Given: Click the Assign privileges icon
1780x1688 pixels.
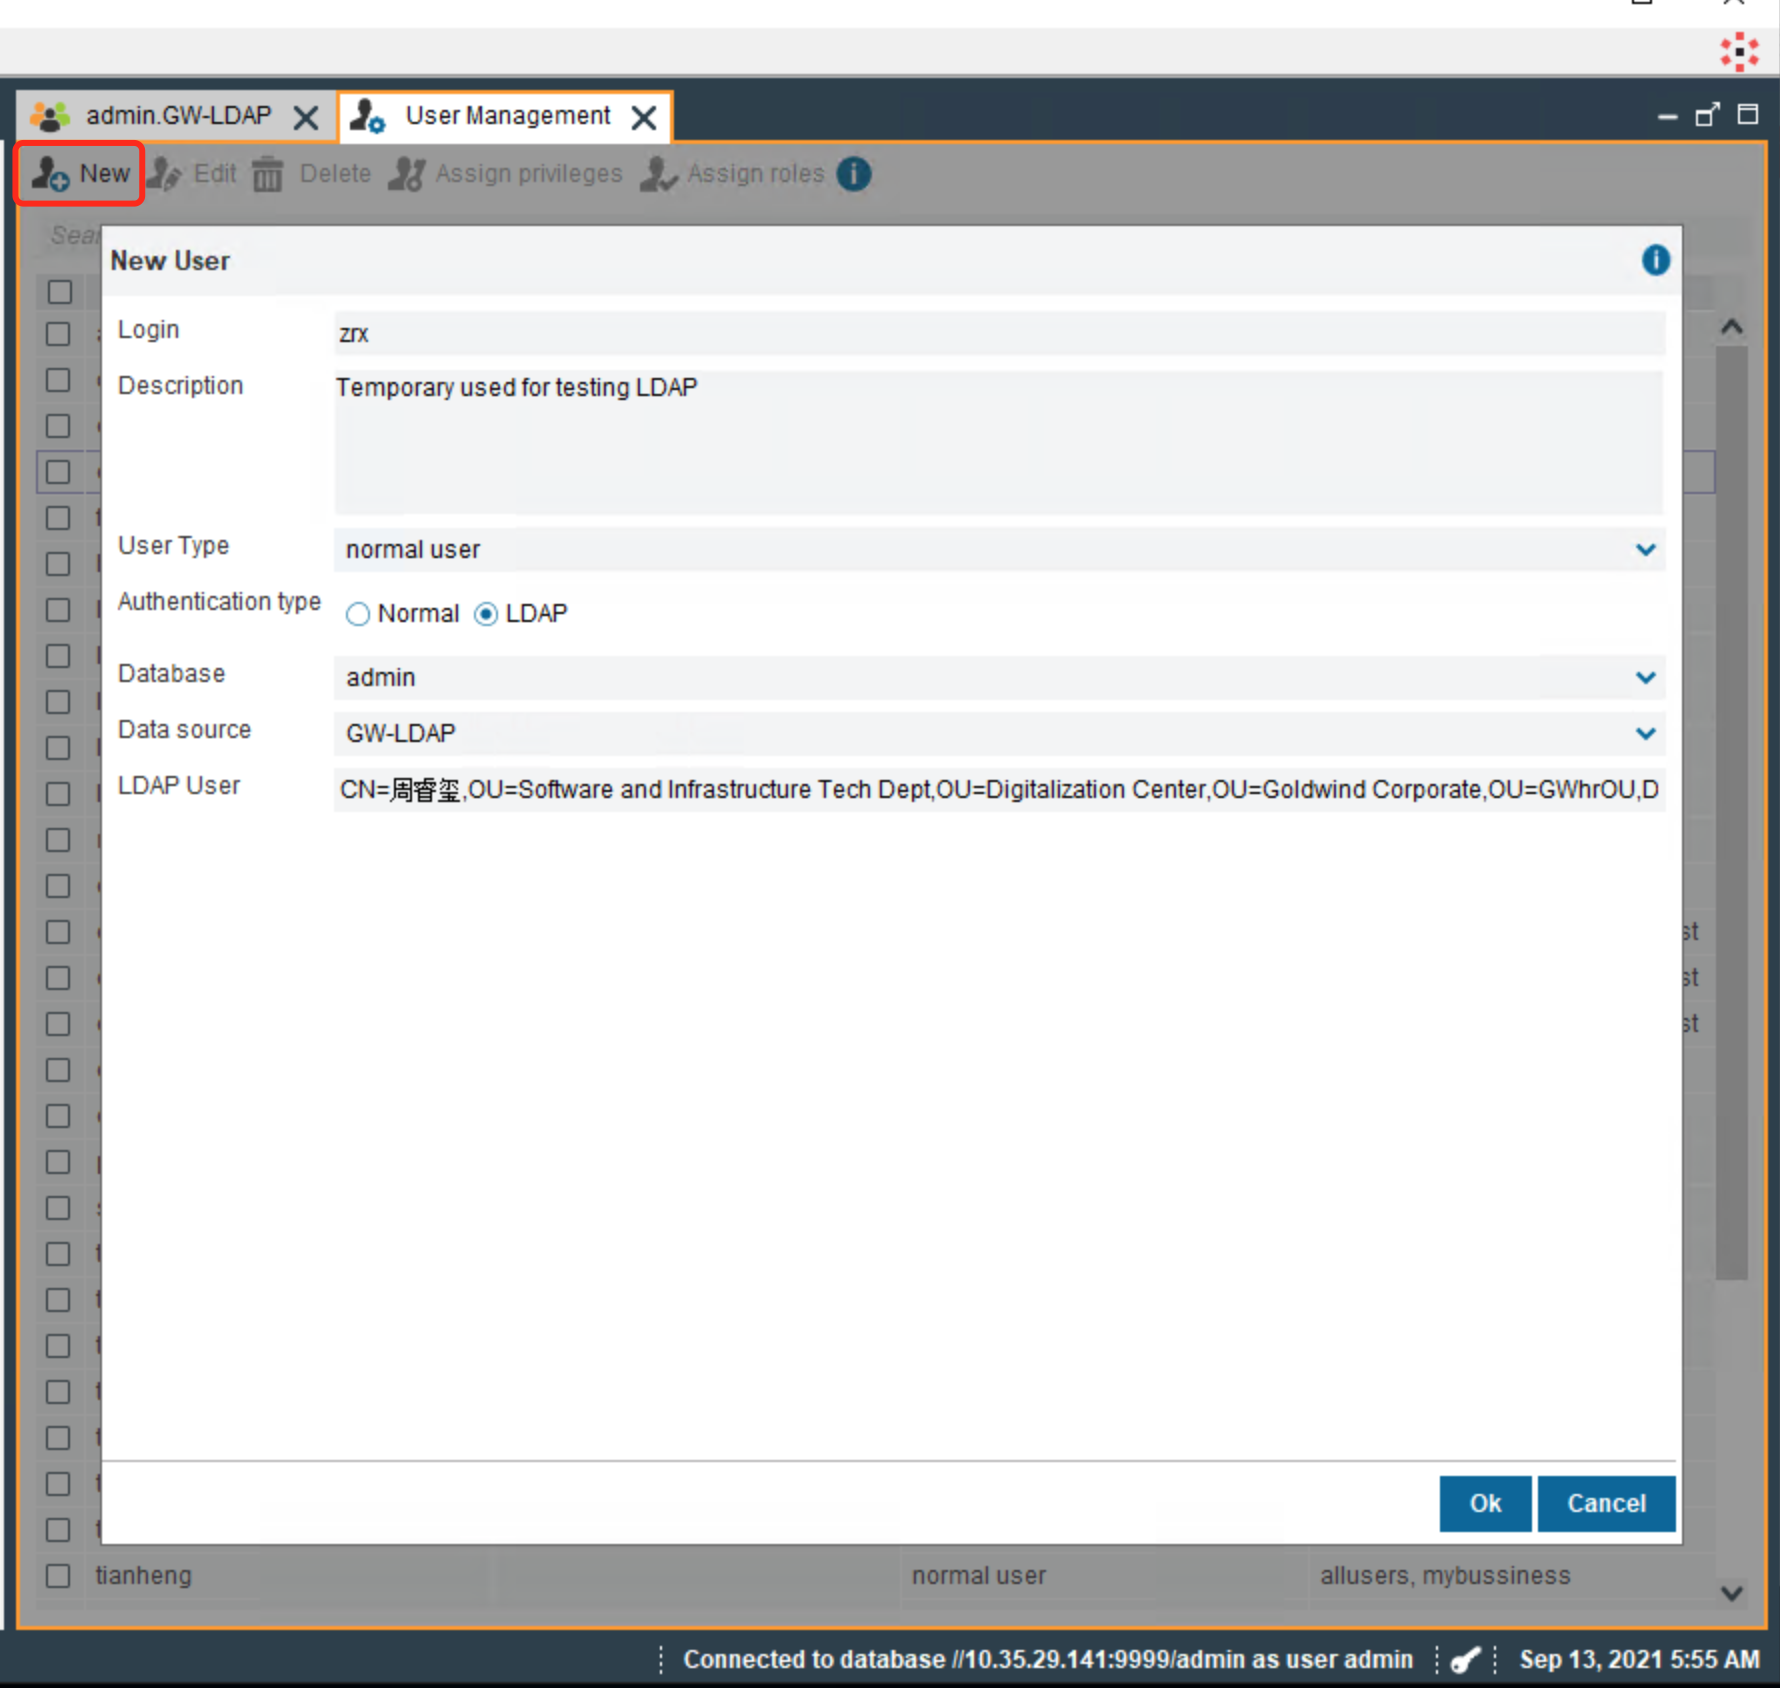Looking at the screenshot, I should click(407, 174).
